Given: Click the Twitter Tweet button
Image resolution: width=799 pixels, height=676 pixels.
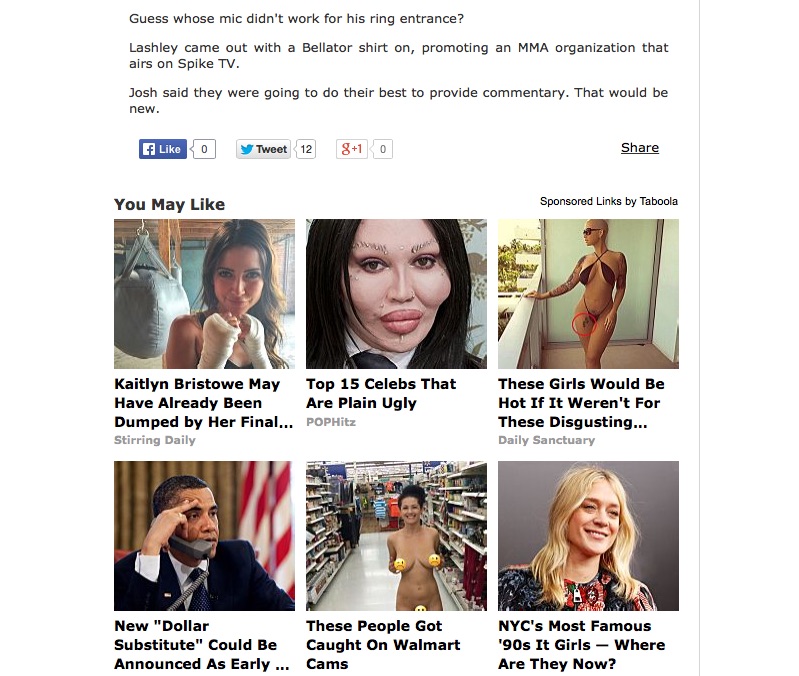Looking at the screenshot, I should [x=263, y=149].
